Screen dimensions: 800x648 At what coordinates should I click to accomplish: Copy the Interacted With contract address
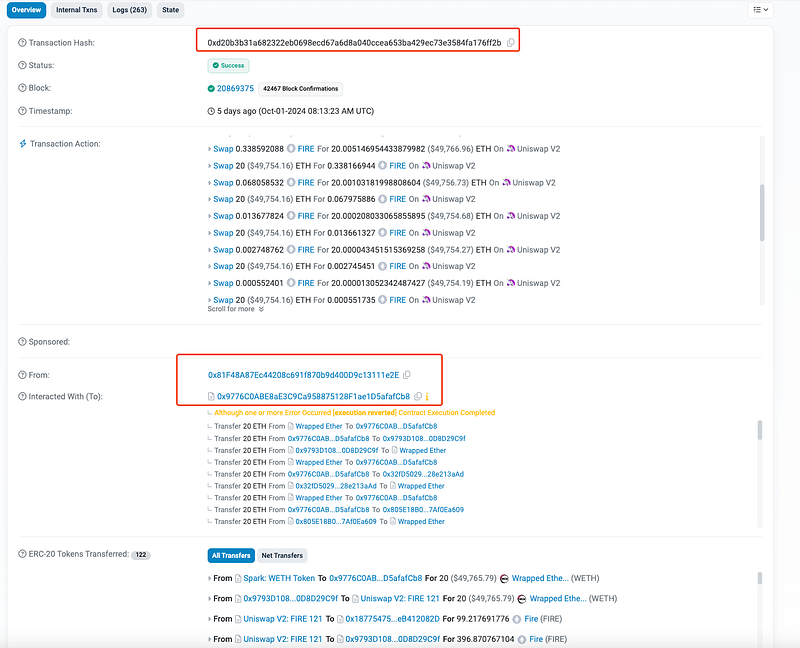coord(418,397)
